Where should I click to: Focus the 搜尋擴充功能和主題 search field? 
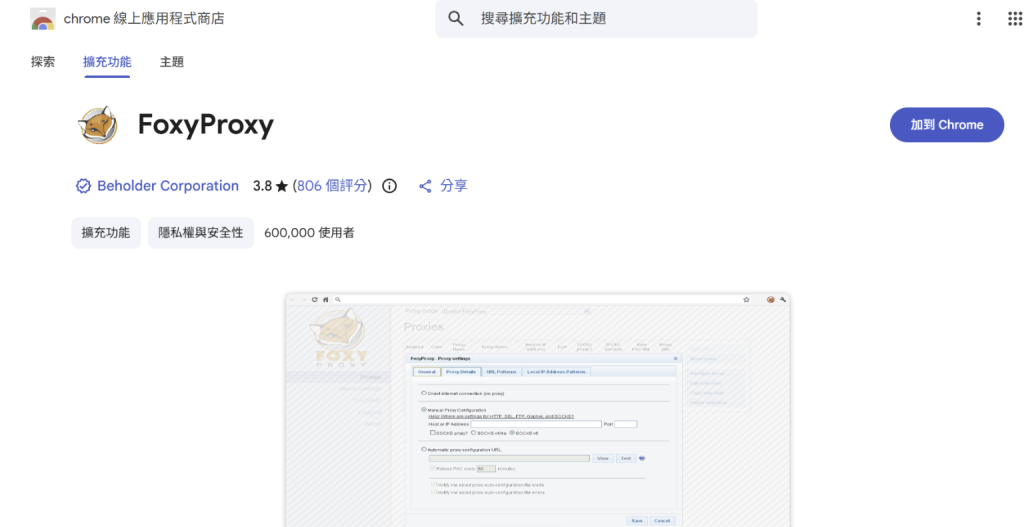[x=596, y=18]
